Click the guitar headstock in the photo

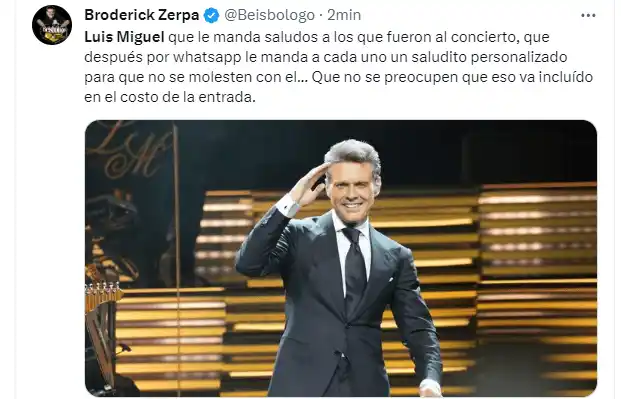[x=103, y=295]
